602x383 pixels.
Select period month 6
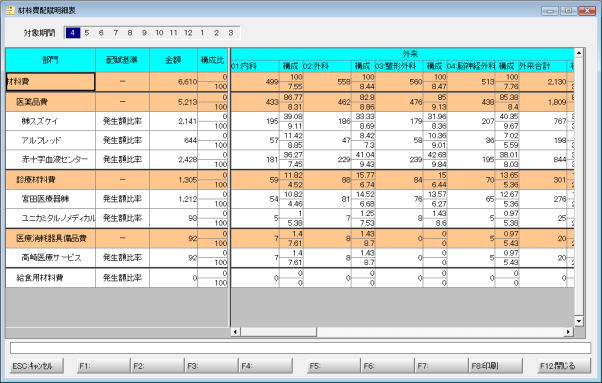click(x=101, y=33)
